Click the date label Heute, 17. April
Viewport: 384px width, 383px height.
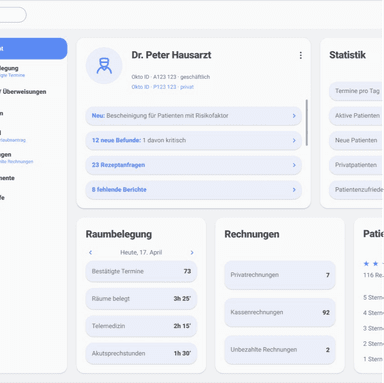pyautogui.click(x=141, y=252)
